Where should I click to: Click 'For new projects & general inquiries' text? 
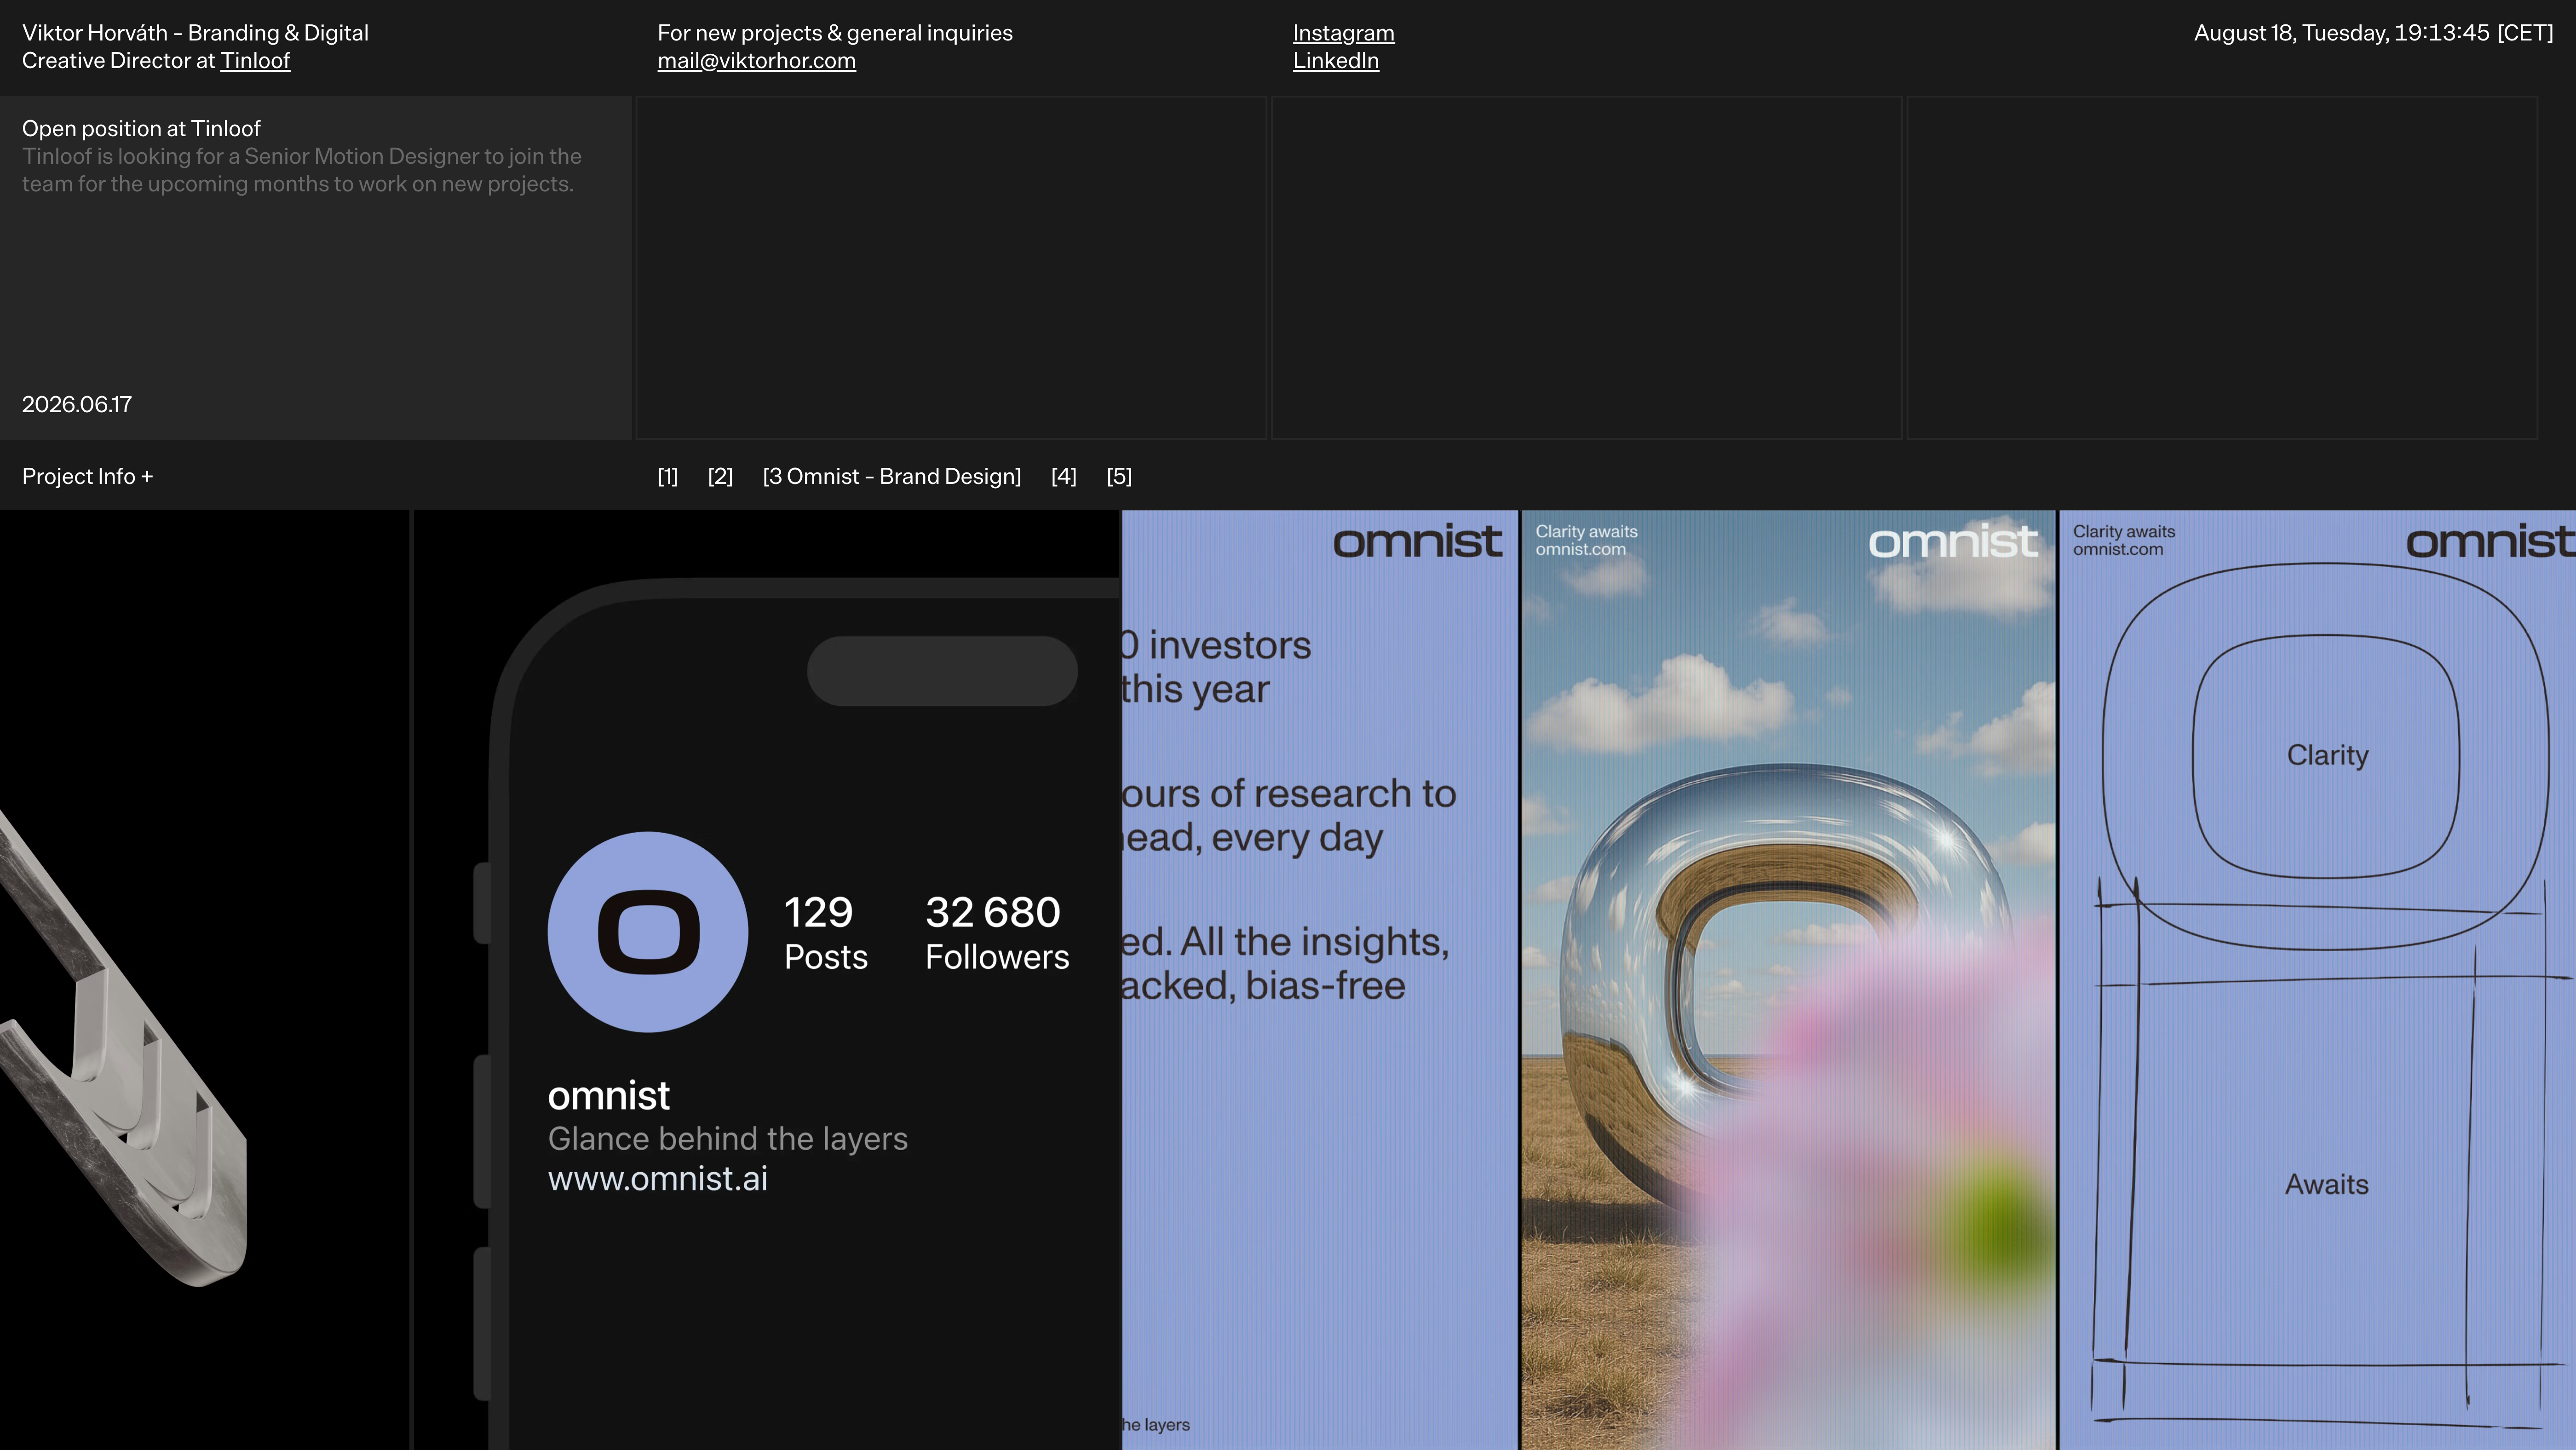pyautogui.click(x=835, y=33)
